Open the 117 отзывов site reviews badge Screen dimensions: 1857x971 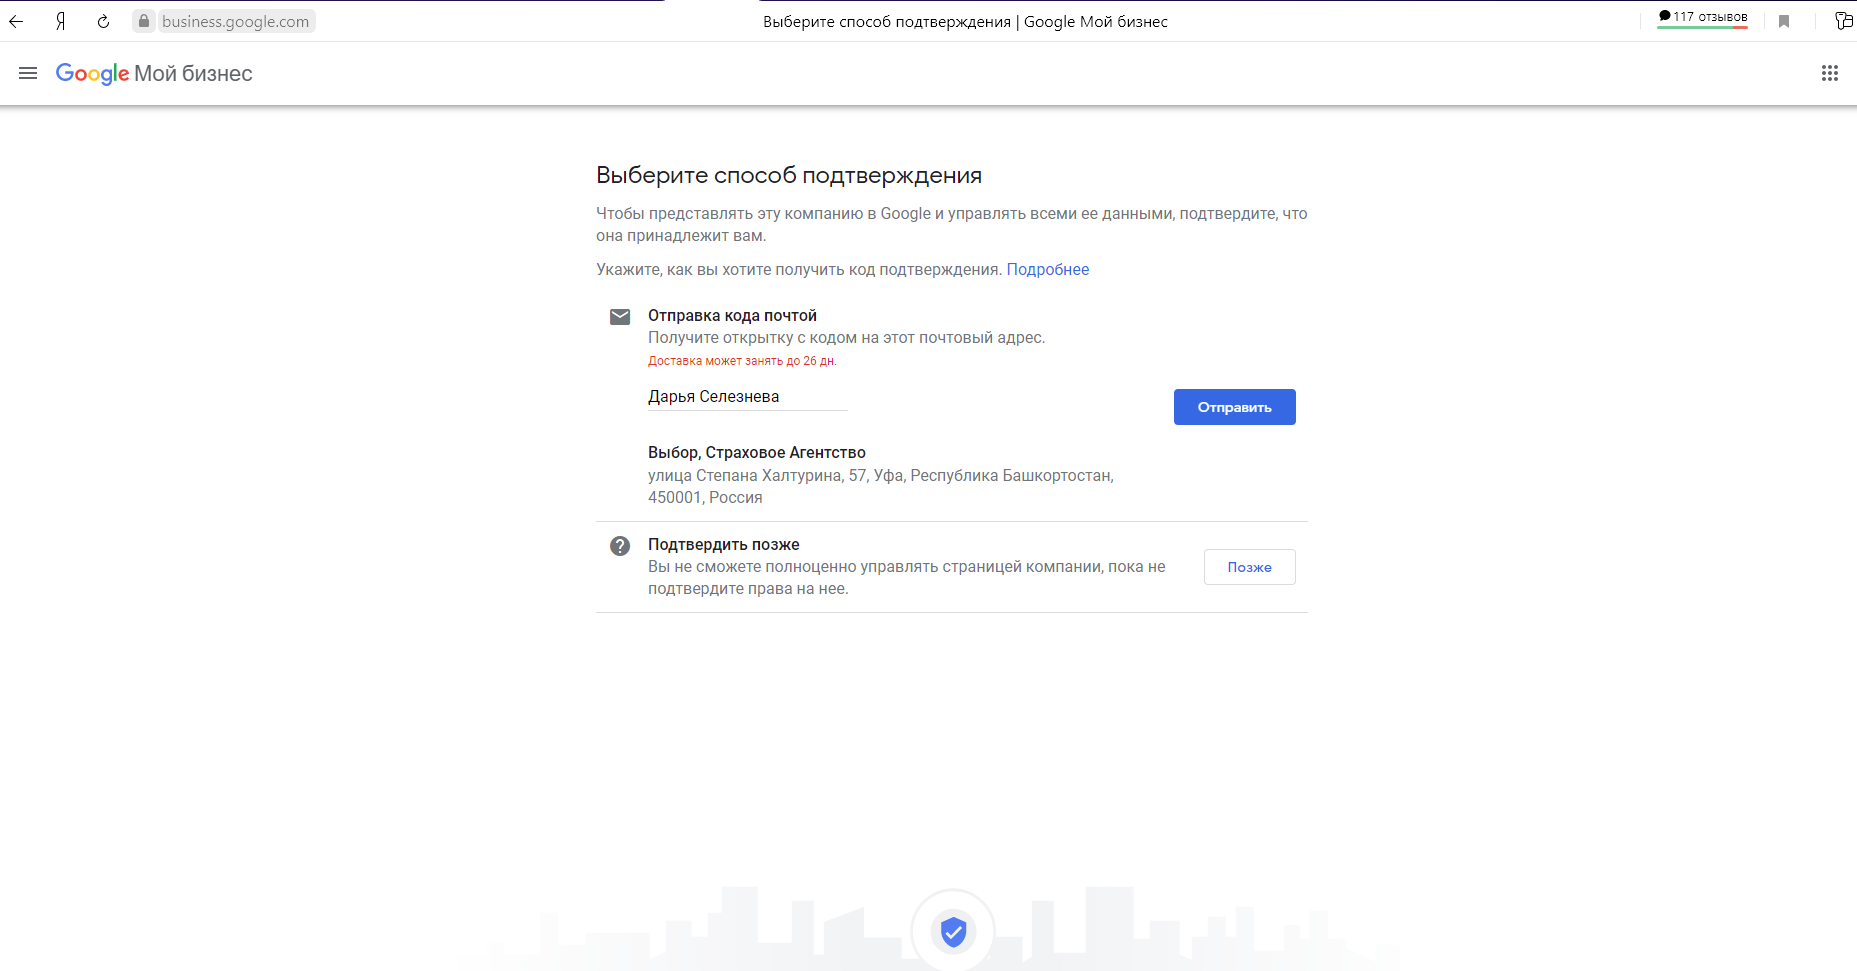click(x=1702, y=18)
